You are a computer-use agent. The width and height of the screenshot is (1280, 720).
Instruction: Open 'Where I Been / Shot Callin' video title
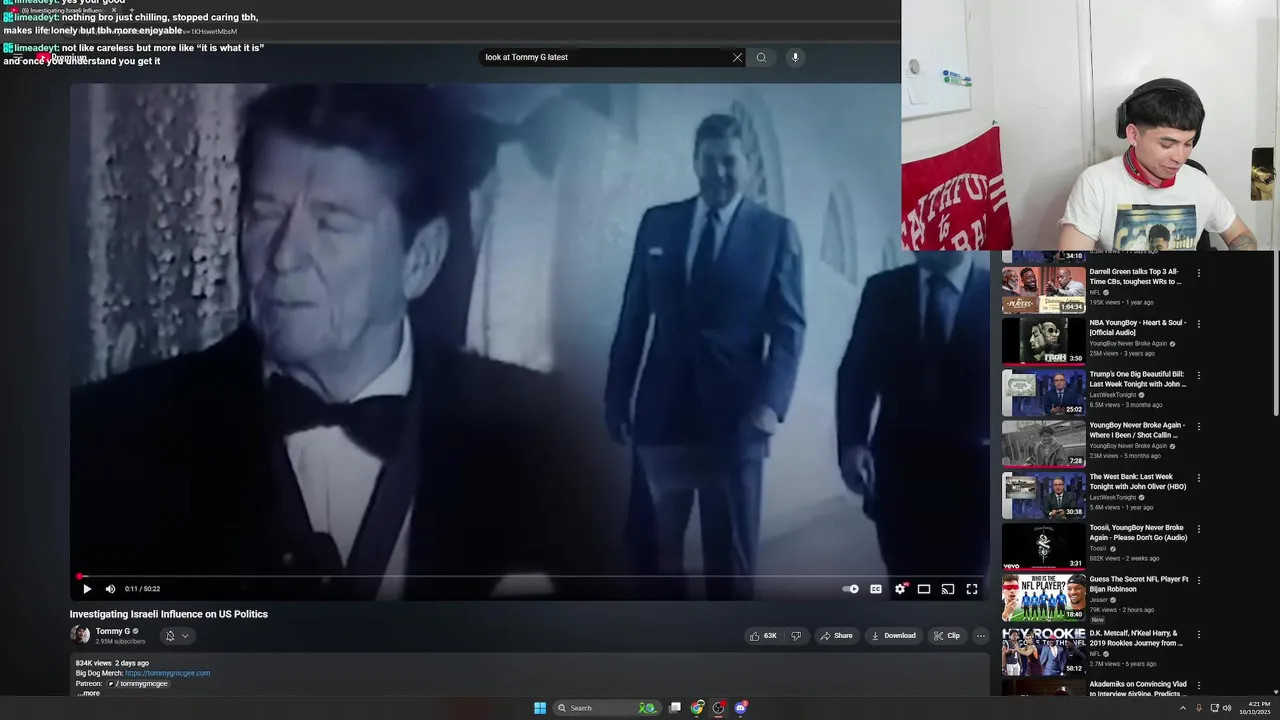coord(1138,430)
